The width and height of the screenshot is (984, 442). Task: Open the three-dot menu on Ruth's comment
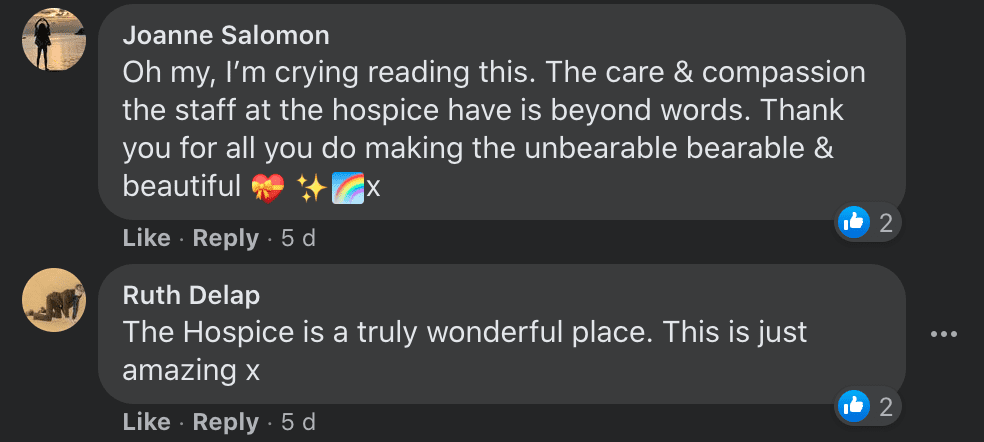coord(943,334)
